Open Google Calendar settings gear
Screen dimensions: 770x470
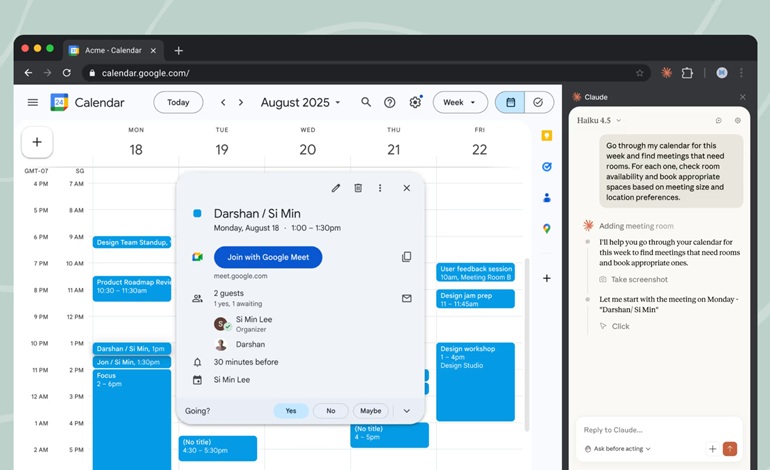(x=415, y=102)
